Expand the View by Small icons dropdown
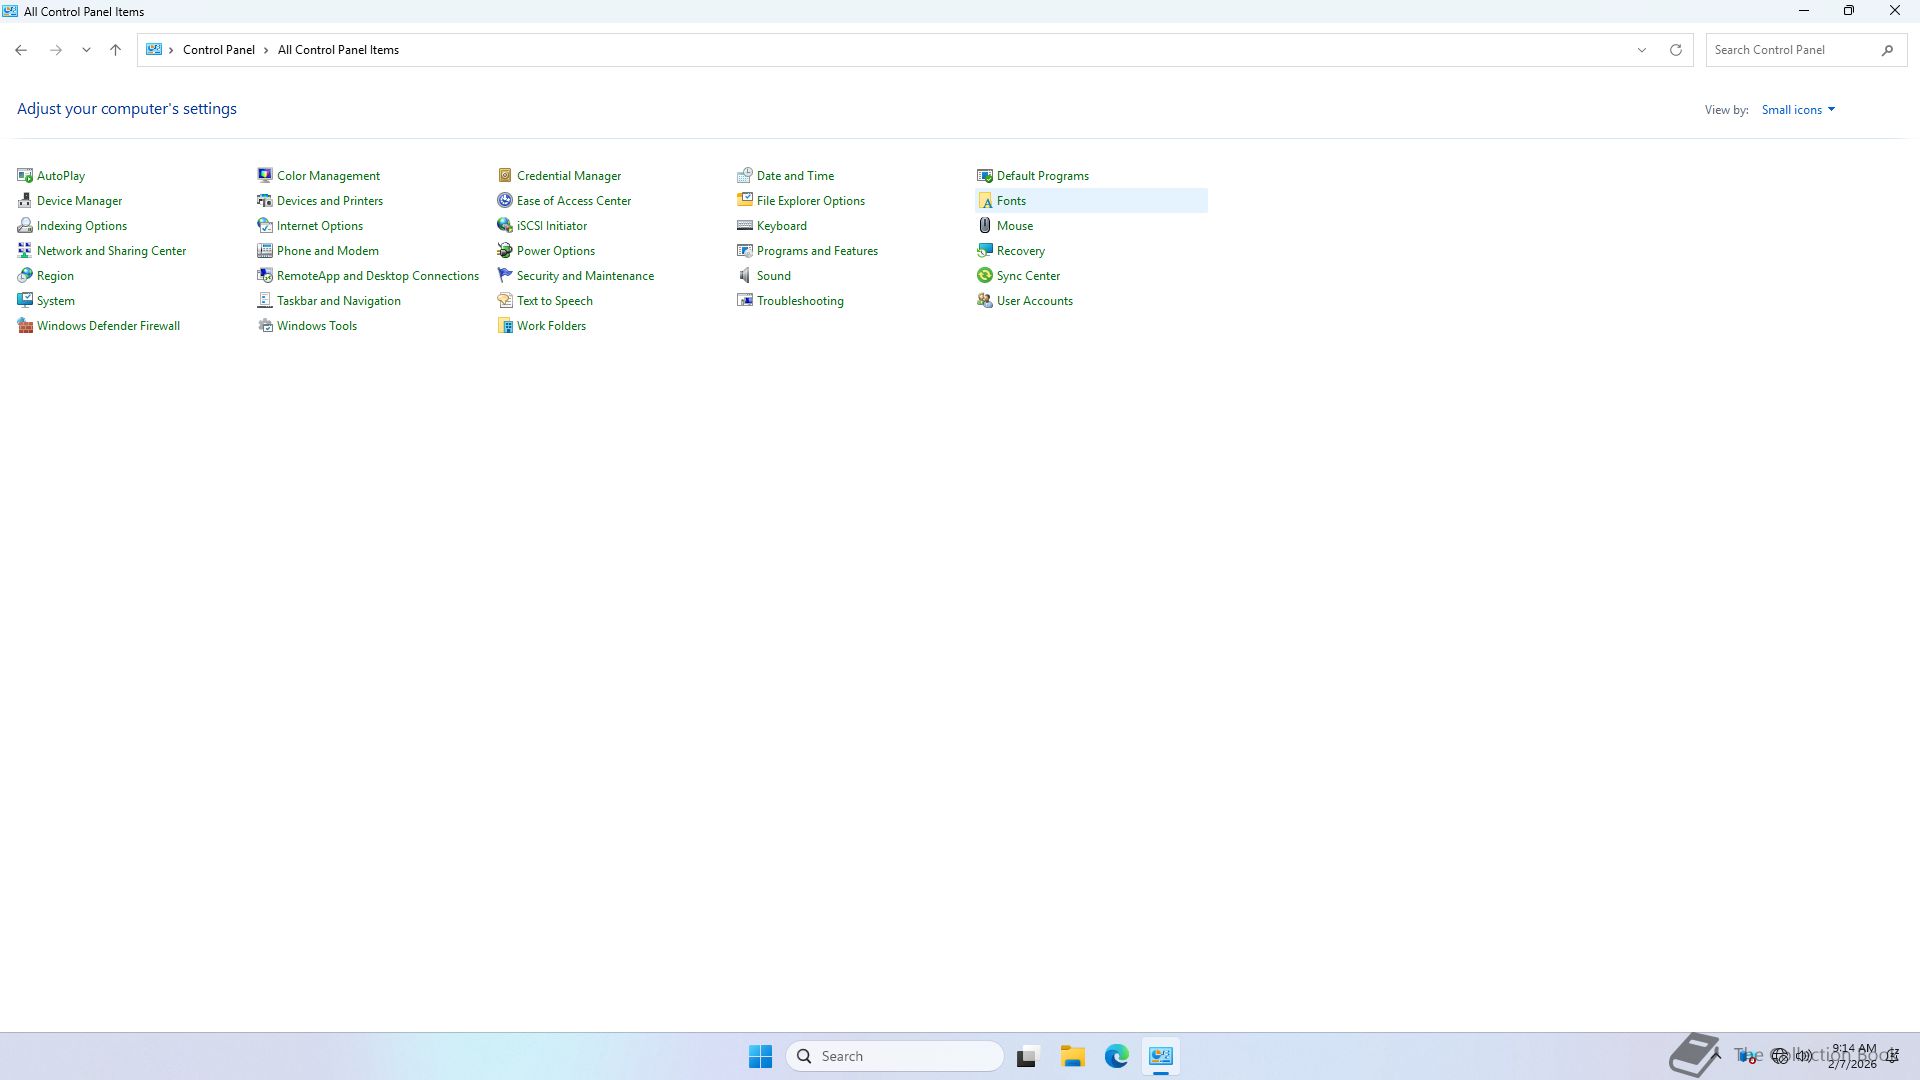This screenshot has width=1920, height=1080. 1798,110
